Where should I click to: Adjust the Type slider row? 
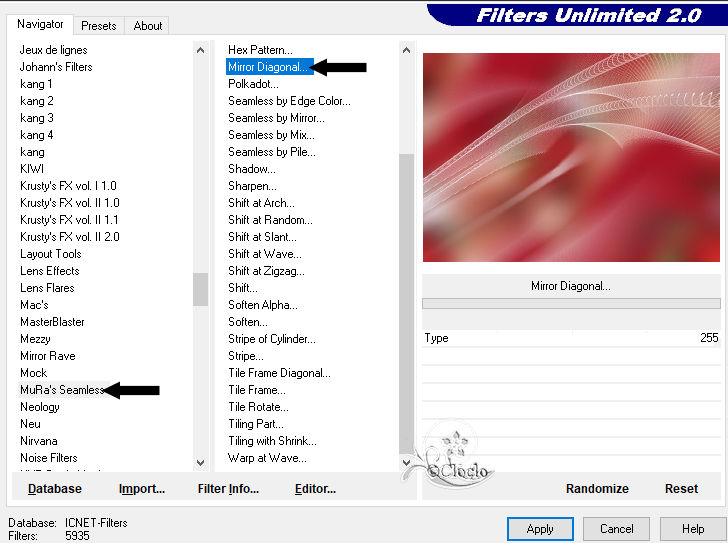(571, 338)
